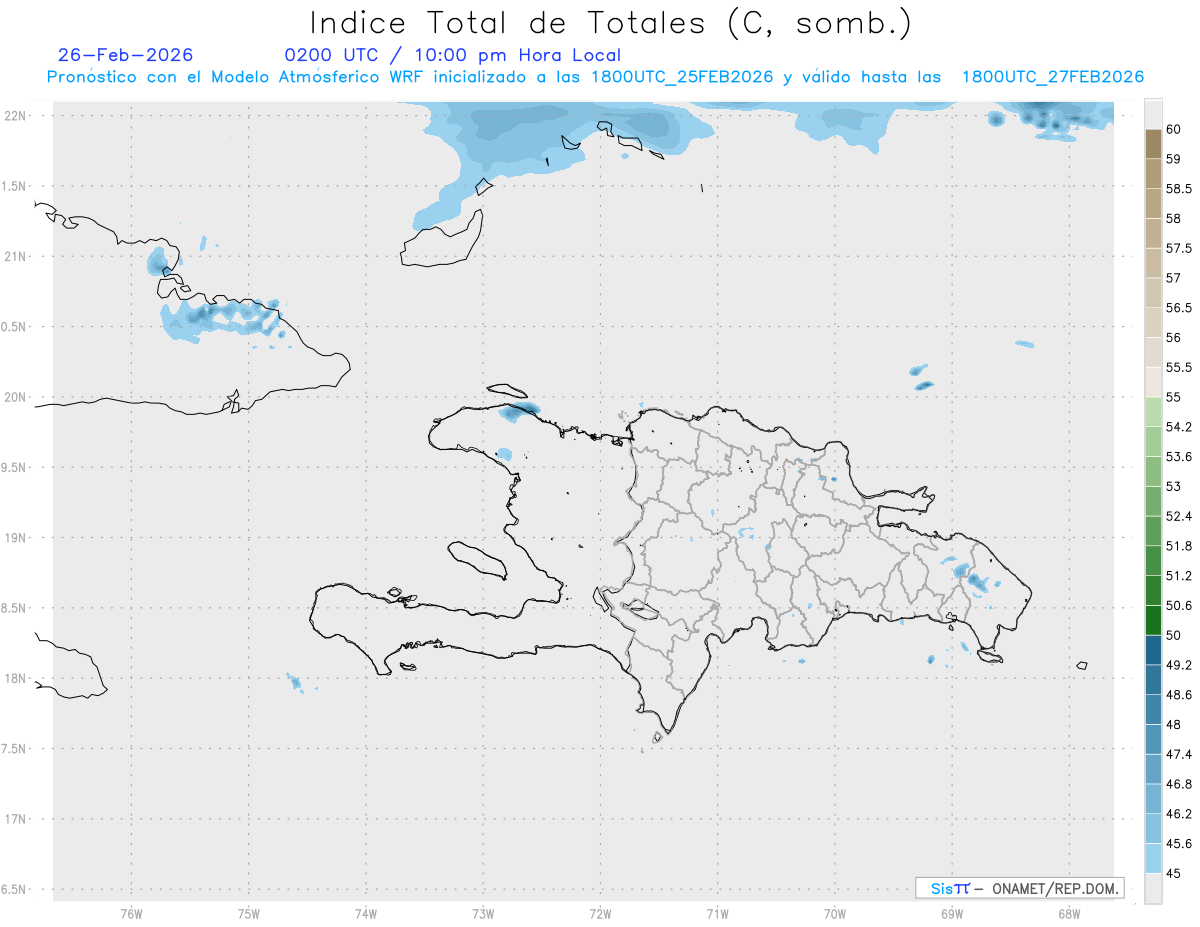Click the initialization time '1800UTC_25FEB2026'
The height and width of the screenshot is (927, 1200).
[682, 77]
